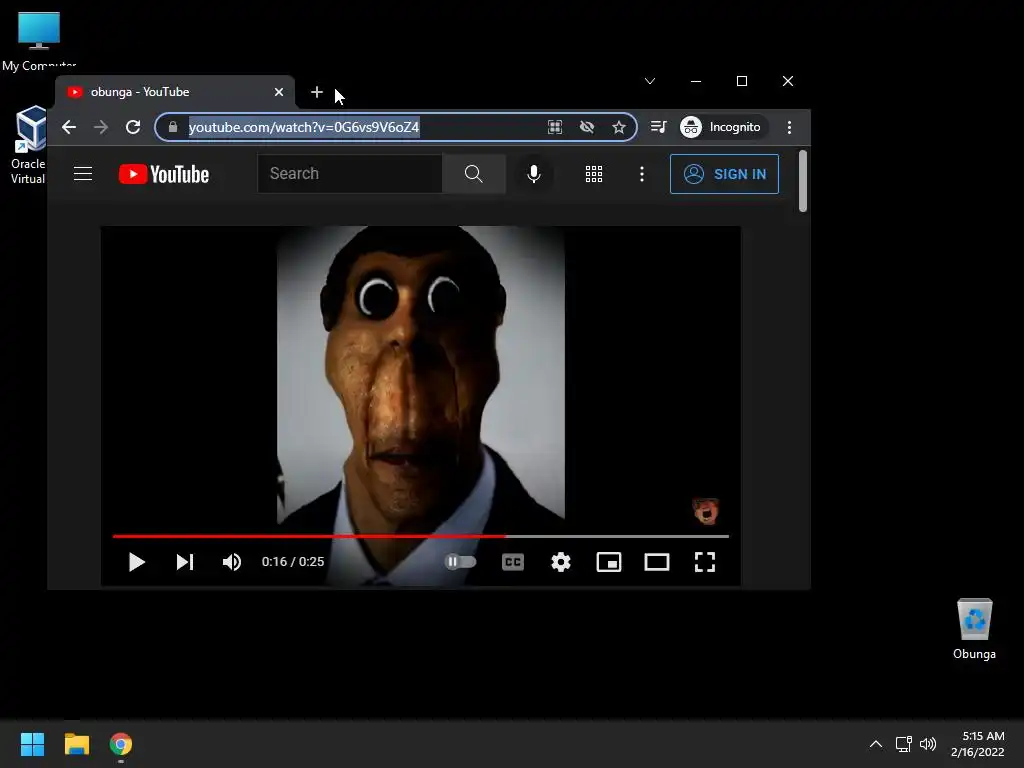Expand the tab search chevron
This screenshot has width=1024, height=768.
(650, 81)
